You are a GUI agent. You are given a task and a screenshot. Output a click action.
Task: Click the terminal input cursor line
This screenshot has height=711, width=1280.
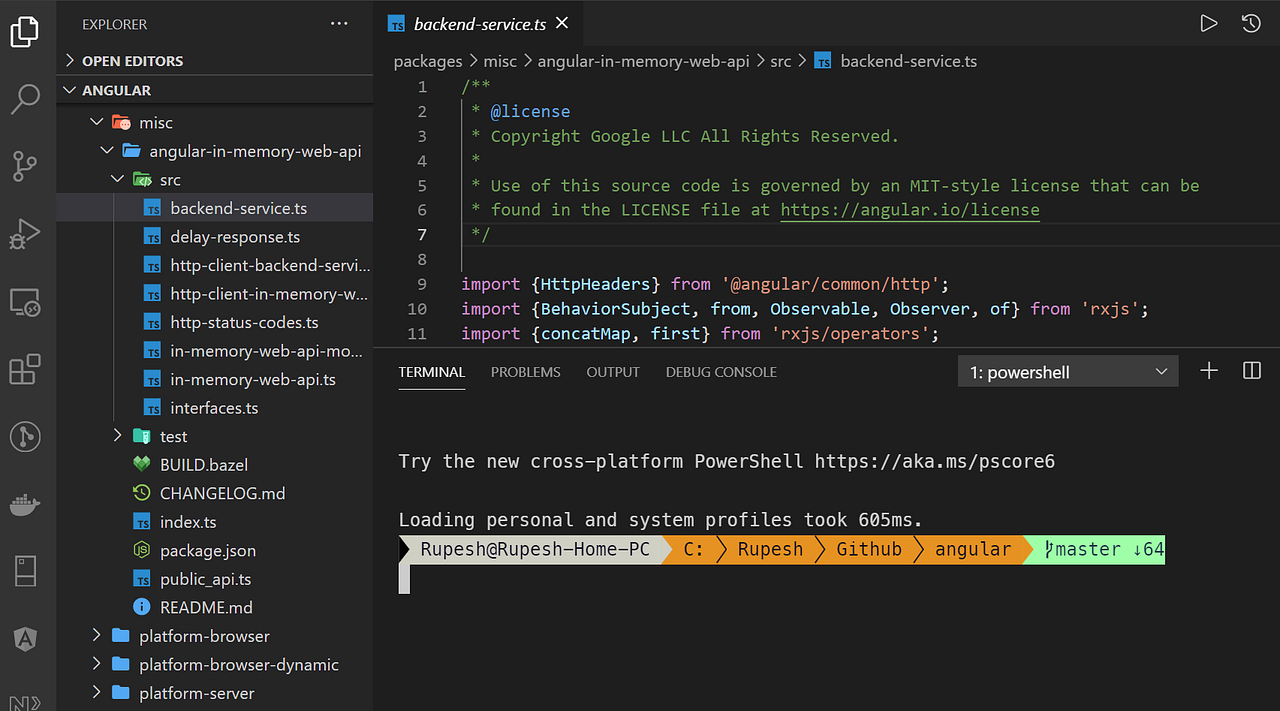click(404, 579)
